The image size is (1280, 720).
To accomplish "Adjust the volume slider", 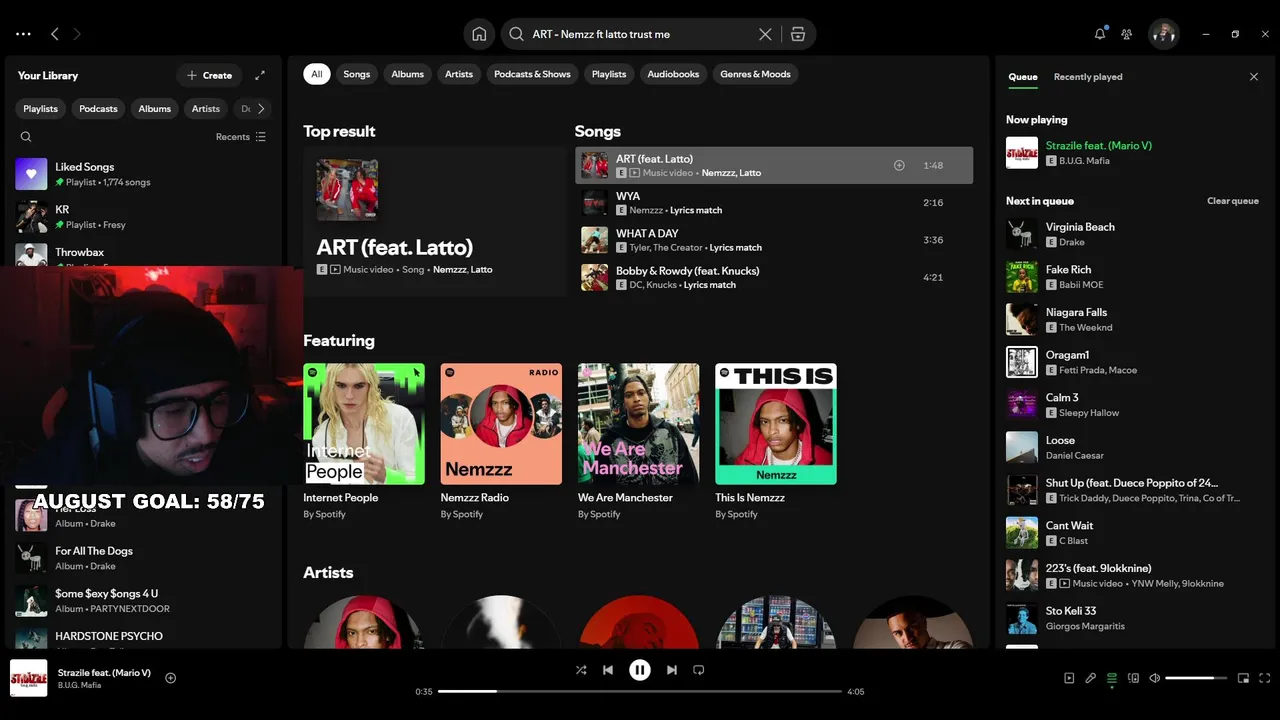I will point(1196,678).
